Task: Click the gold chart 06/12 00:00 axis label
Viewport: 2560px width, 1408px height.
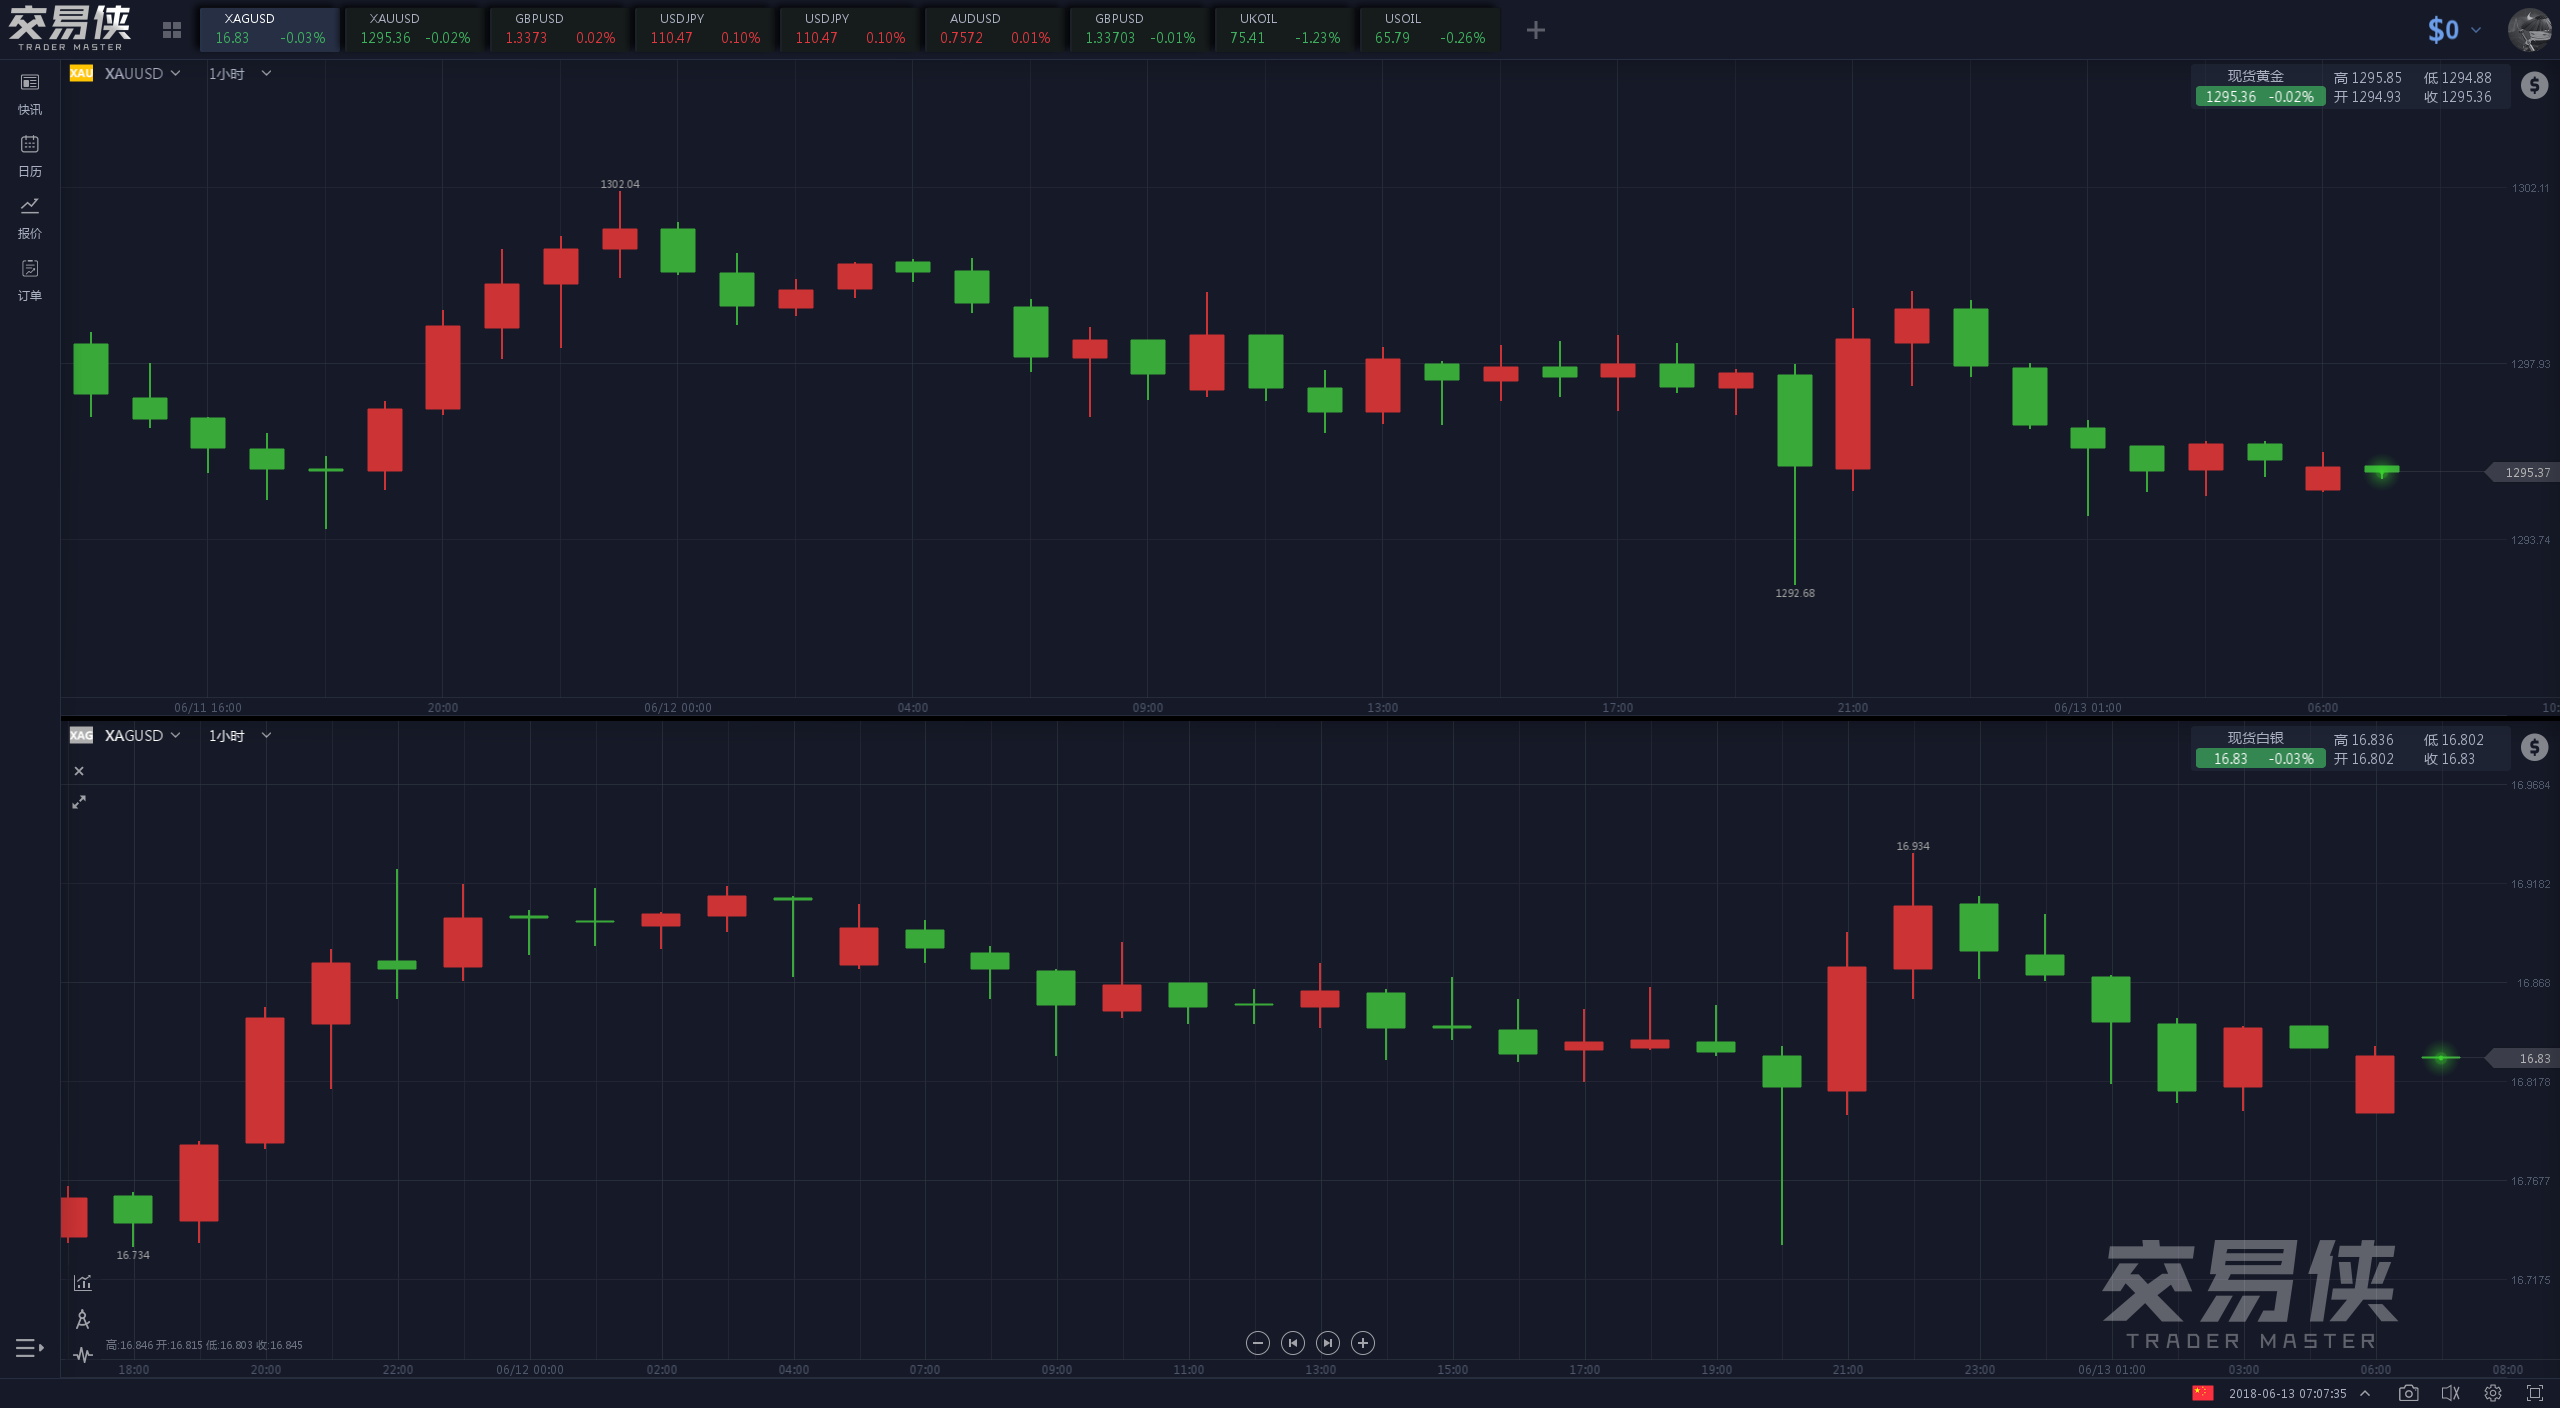Action: (x=678, y=707)
